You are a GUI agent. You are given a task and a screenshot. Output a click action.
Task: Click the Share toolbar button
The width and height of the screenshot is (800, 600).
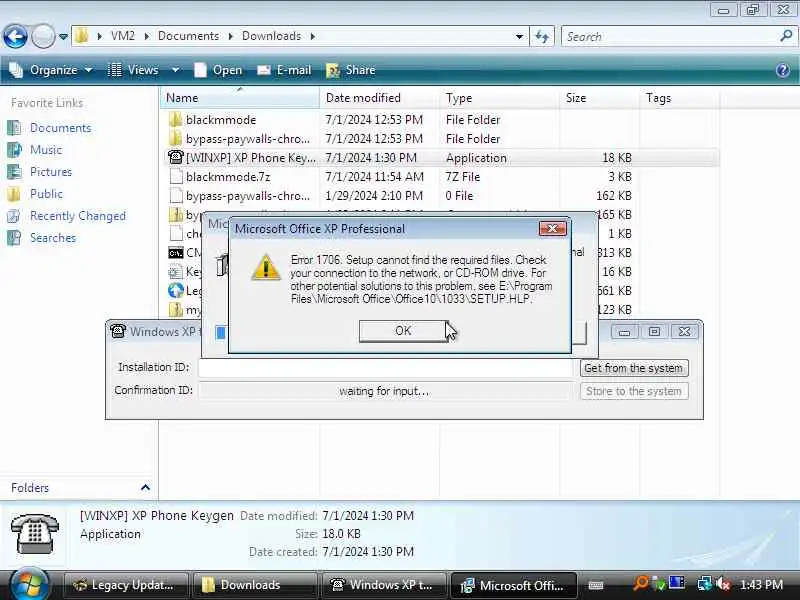[352, 70]
